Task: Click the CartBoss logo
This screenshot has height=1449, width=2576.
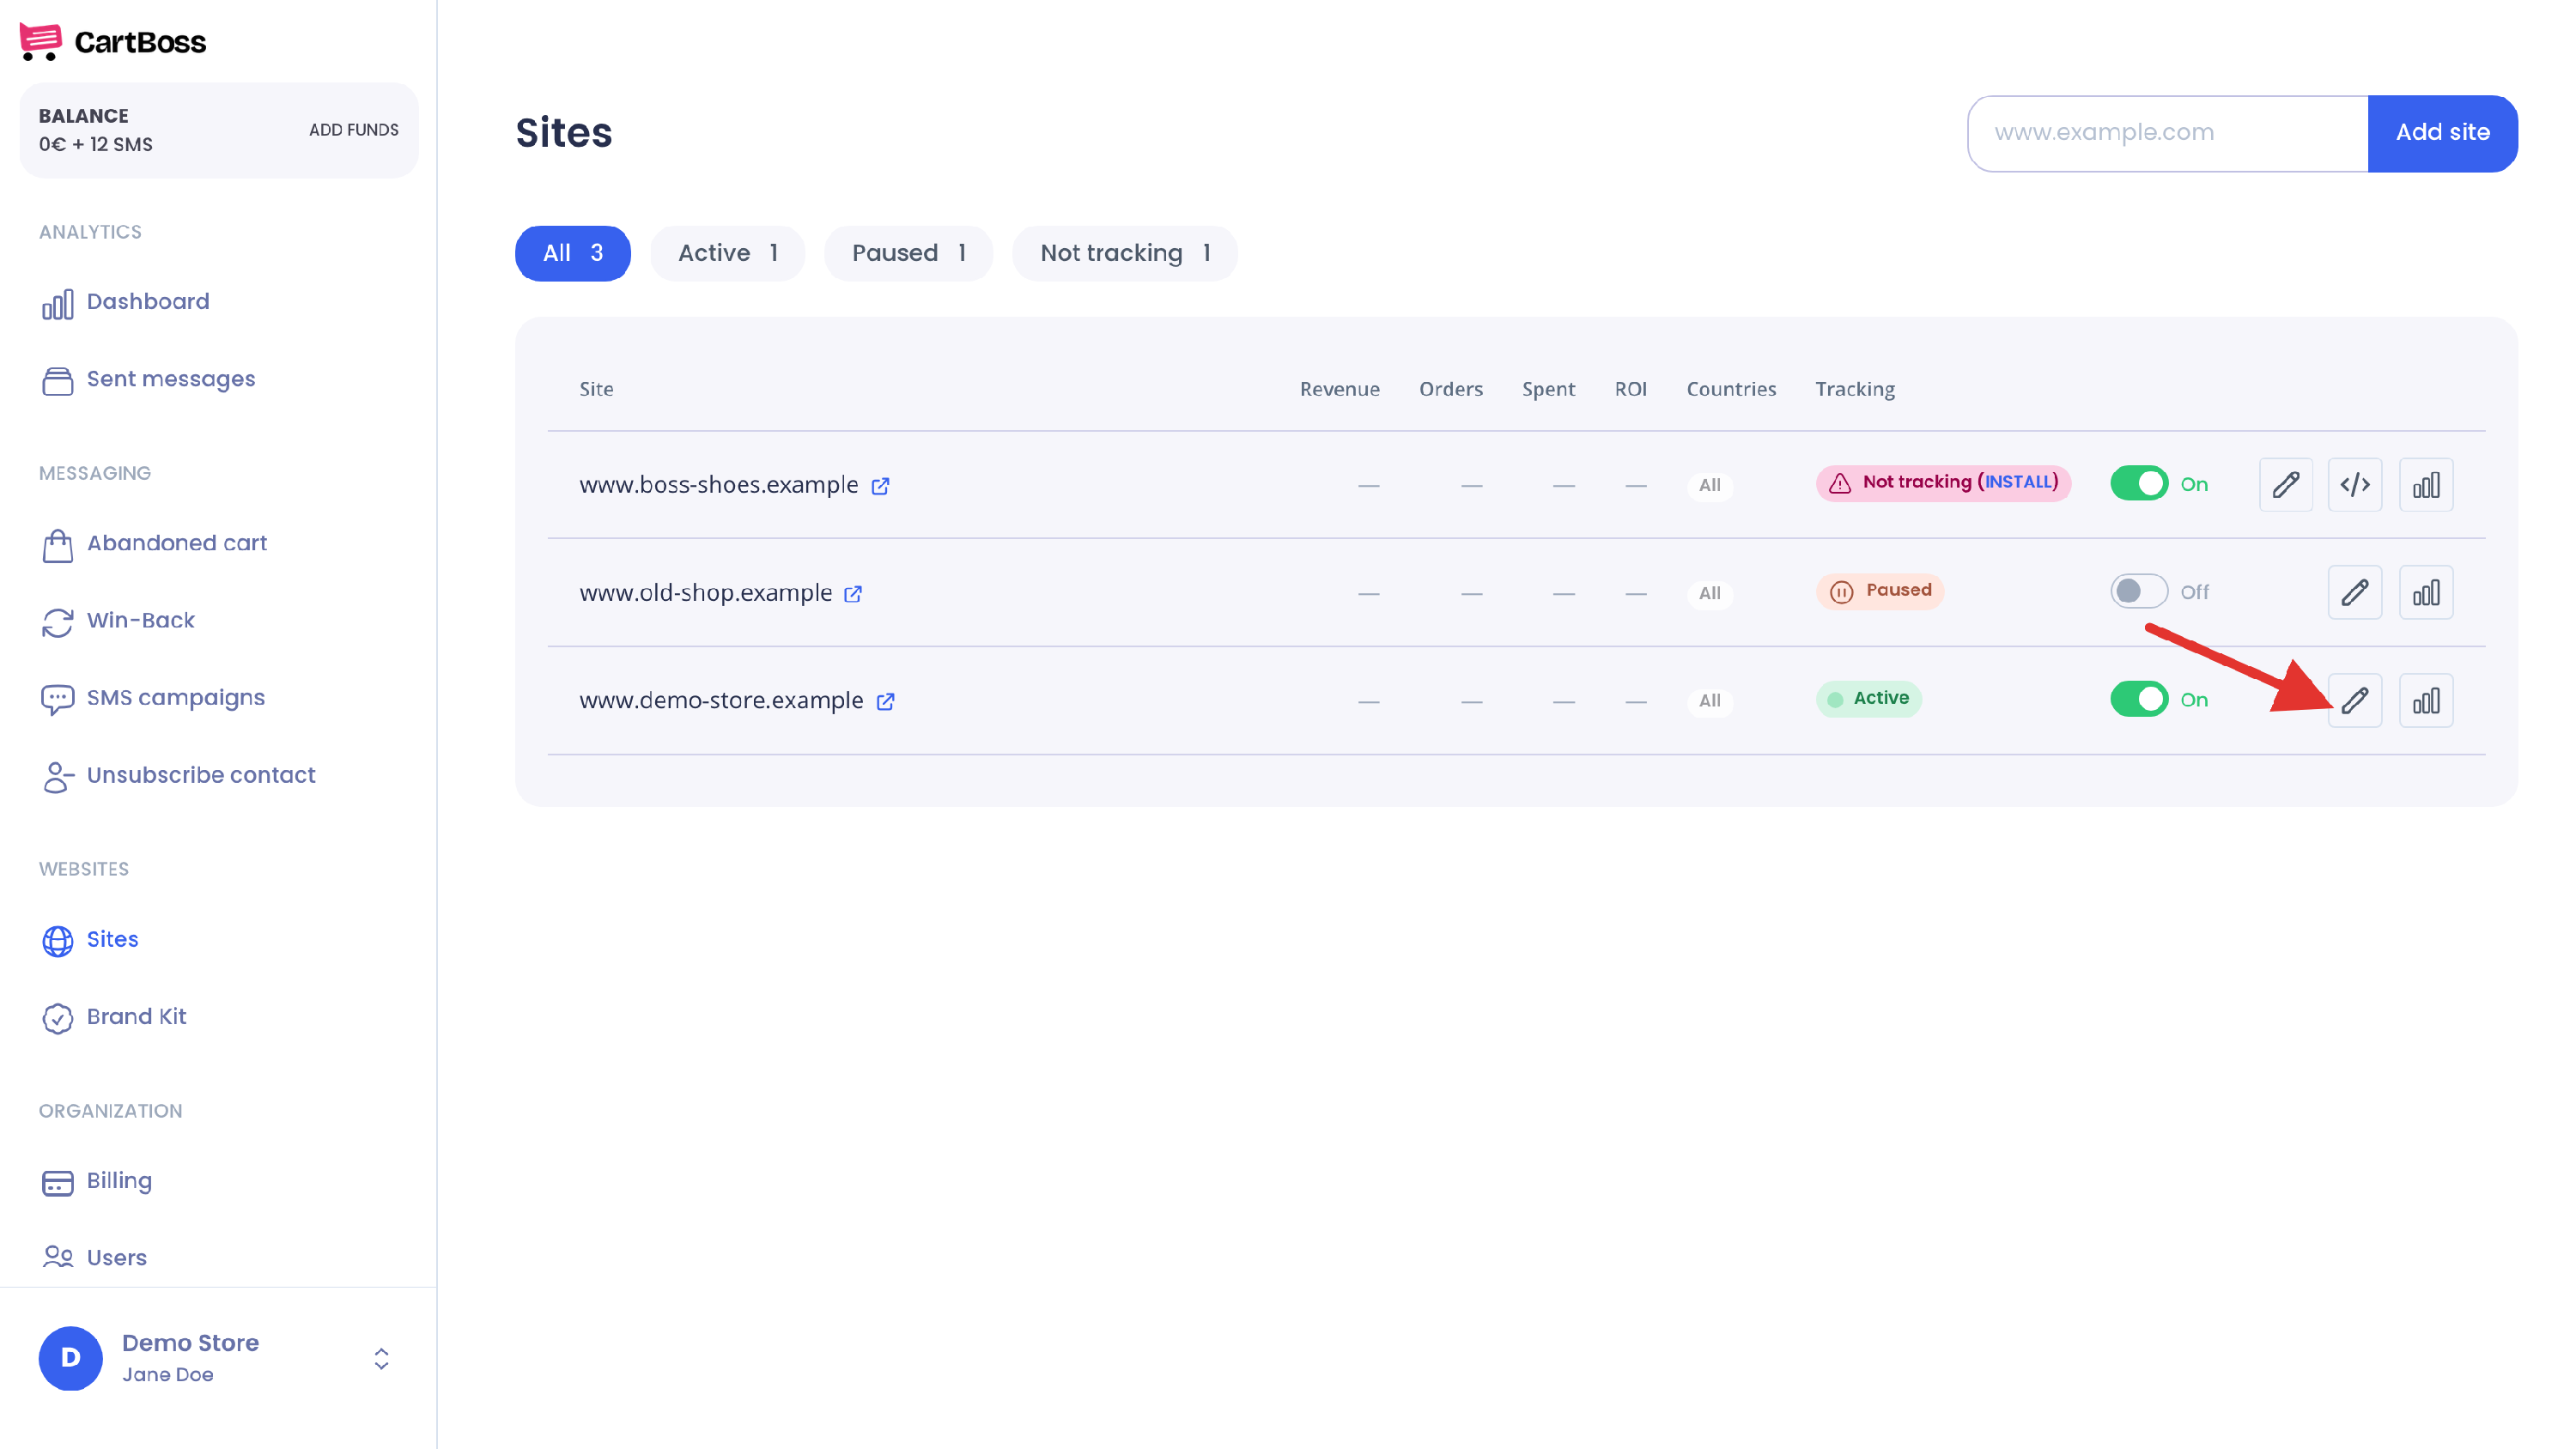Action: [x=112, y=42]
